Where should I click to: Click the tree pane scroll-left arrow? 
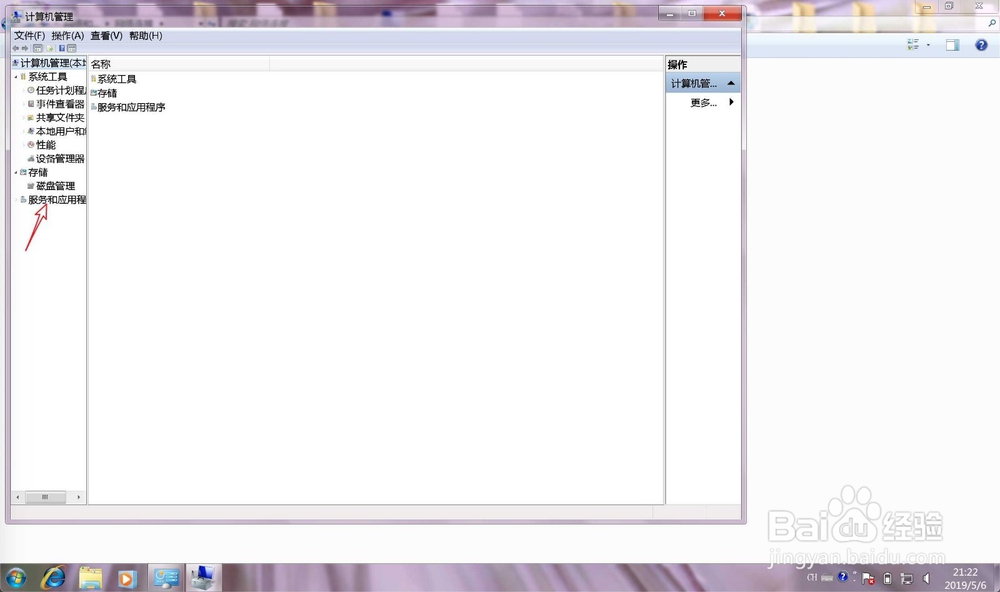[x=18, y=497]
